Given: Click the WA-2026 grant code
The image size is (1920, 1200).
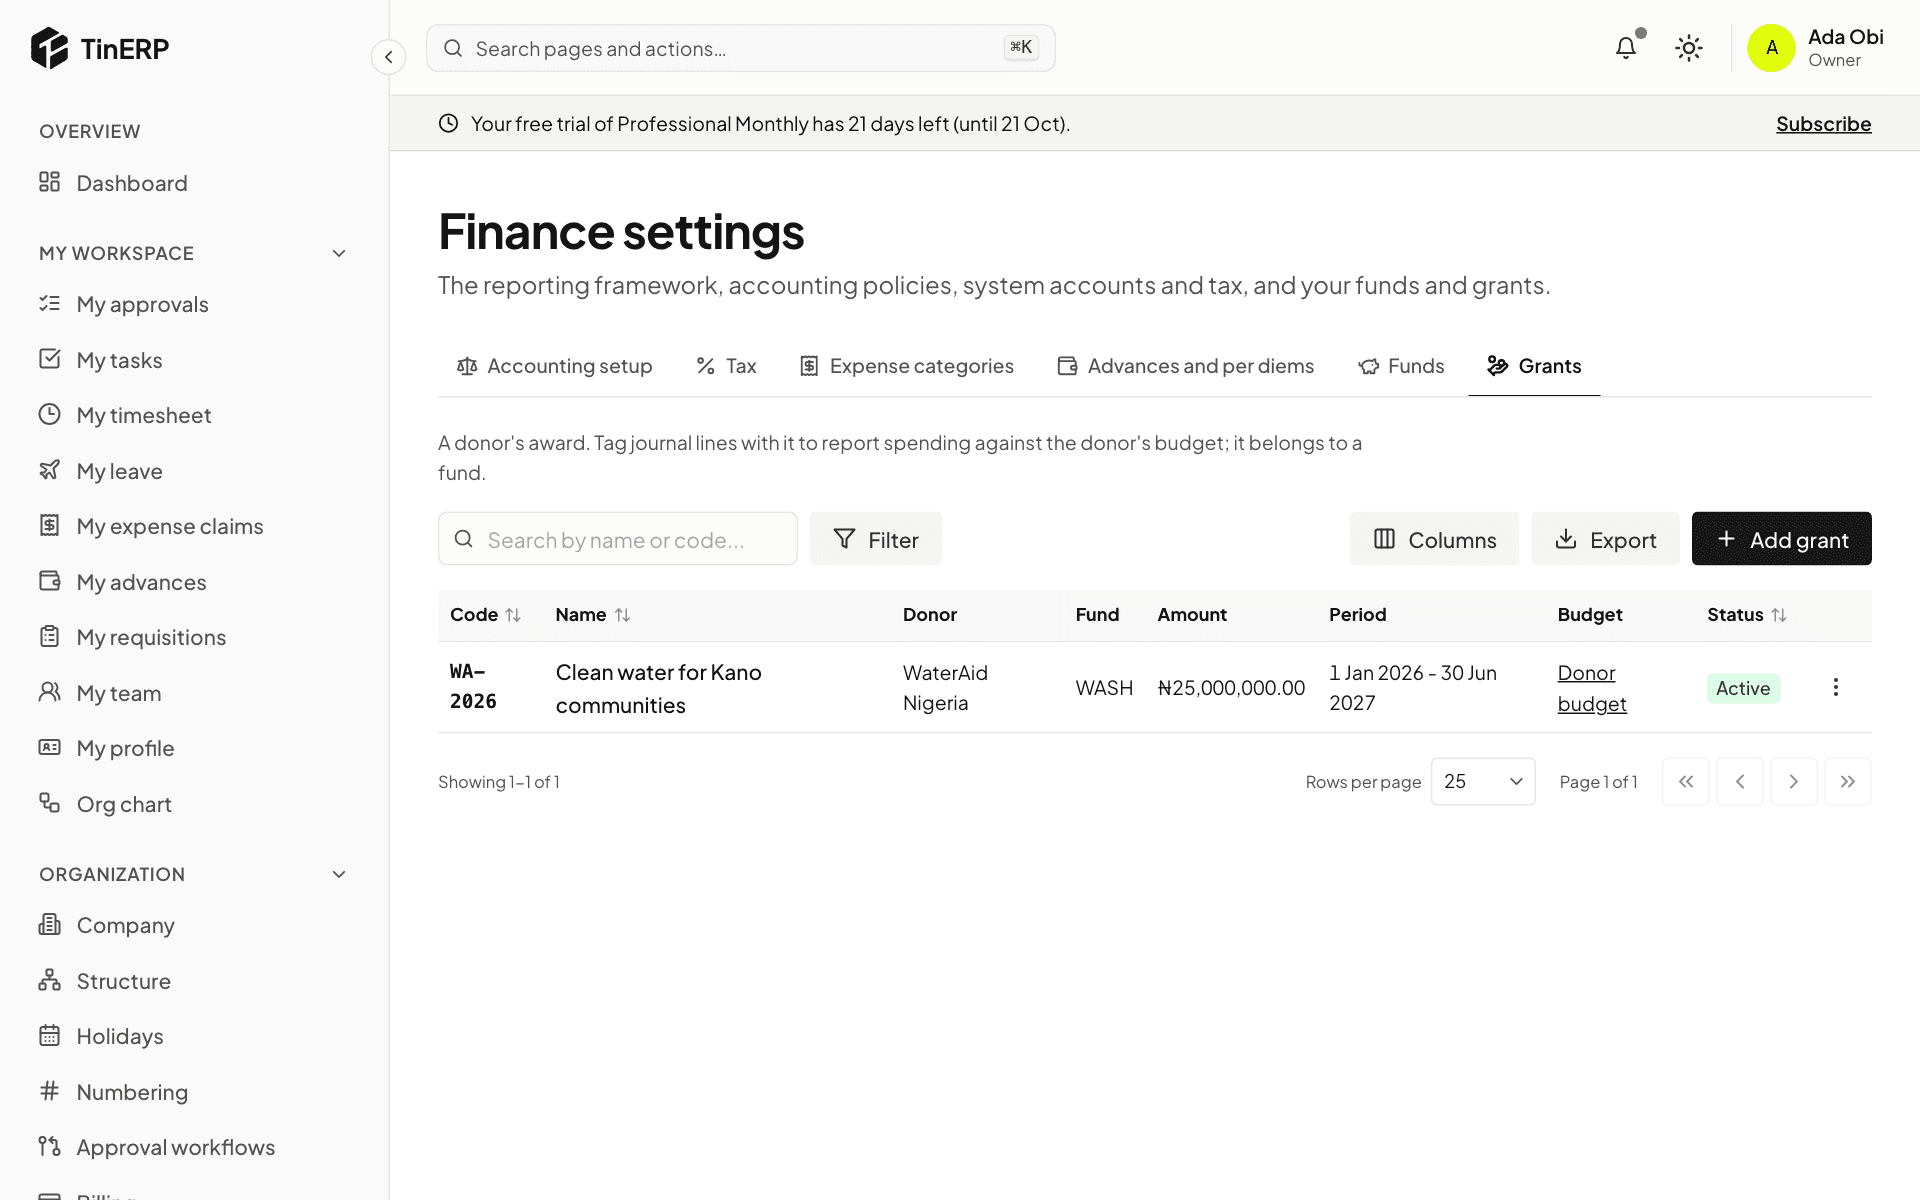Looking at the screenshot, I should pyautogui.click(x=473, y=687).
